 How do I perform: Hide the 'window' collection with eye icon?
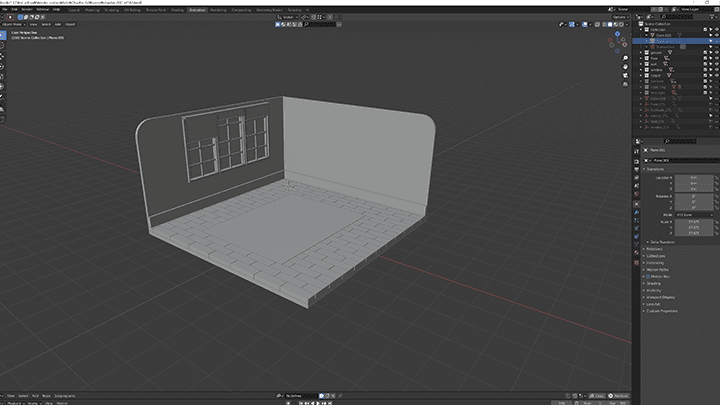(x=716, y=70)
